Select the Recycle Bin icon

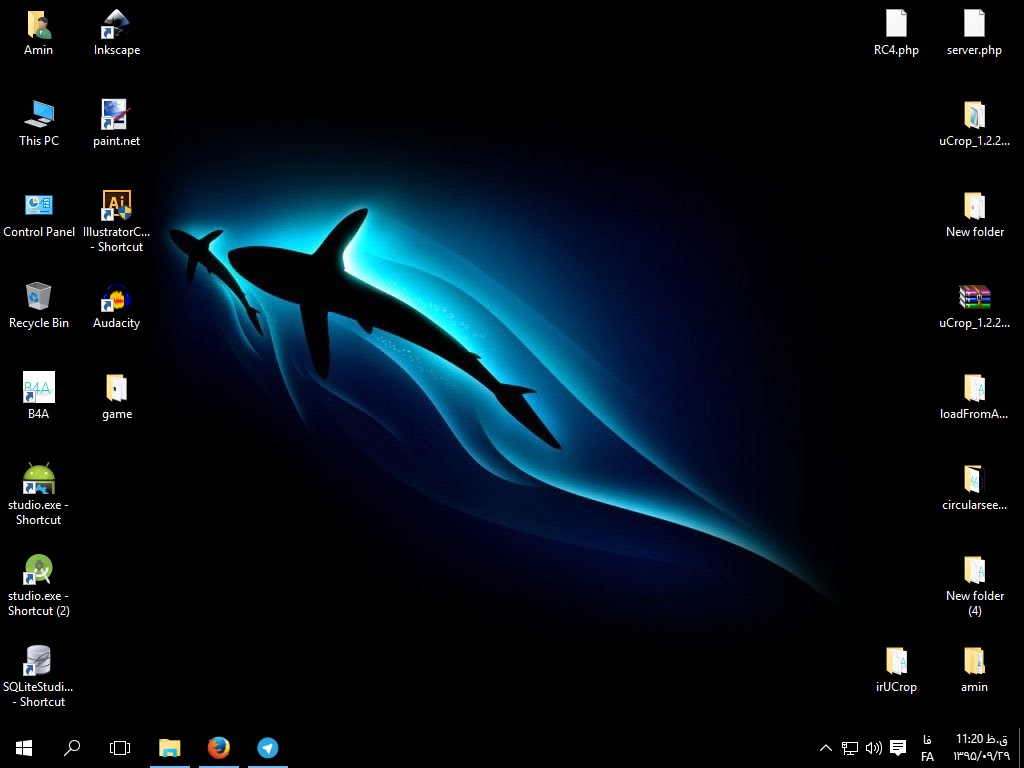click(x=38, y=298)
